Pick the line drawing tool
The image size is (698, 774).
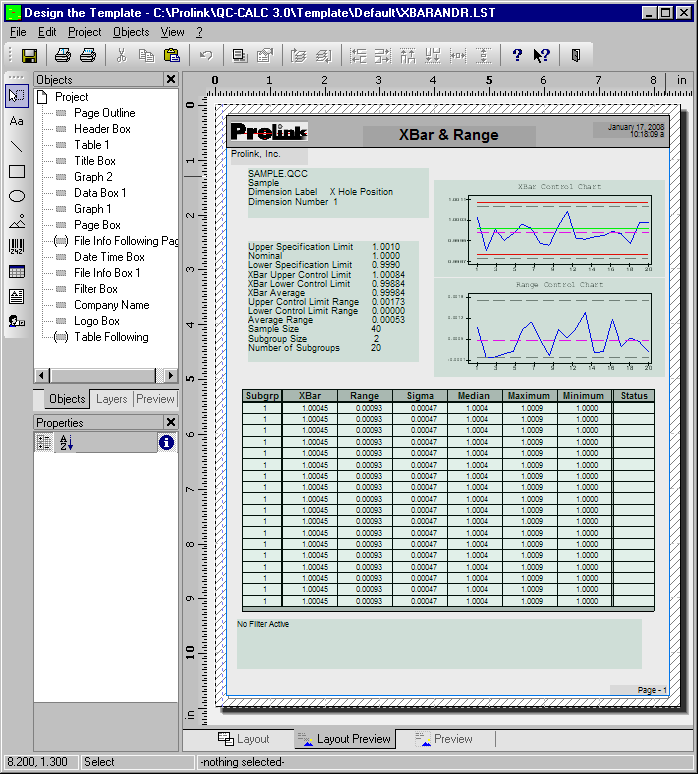(17, 146)
